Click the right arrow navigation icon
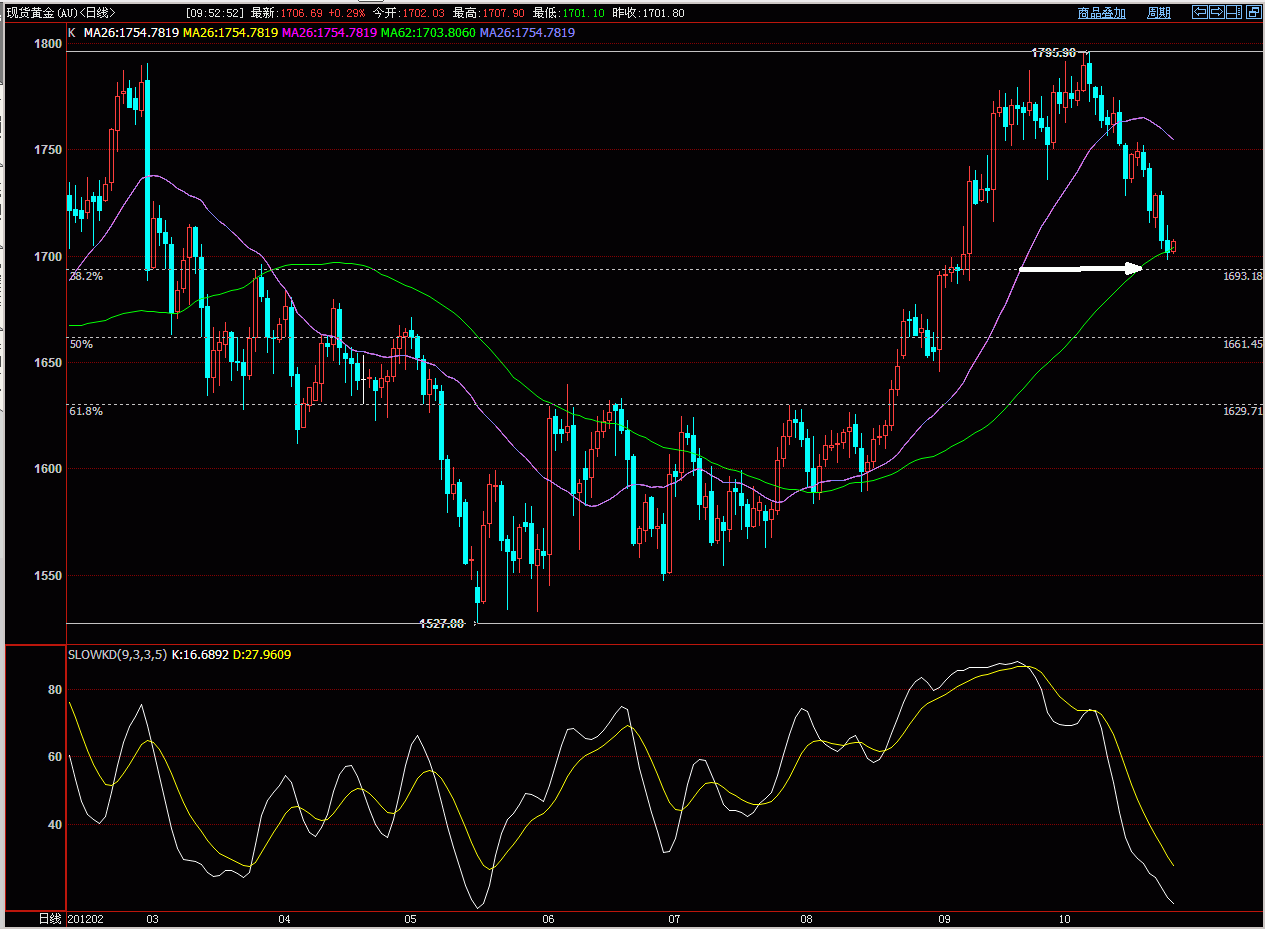Image resolution: width=1265 pixels, height=929 pixels. click(x=1217, y=12)
